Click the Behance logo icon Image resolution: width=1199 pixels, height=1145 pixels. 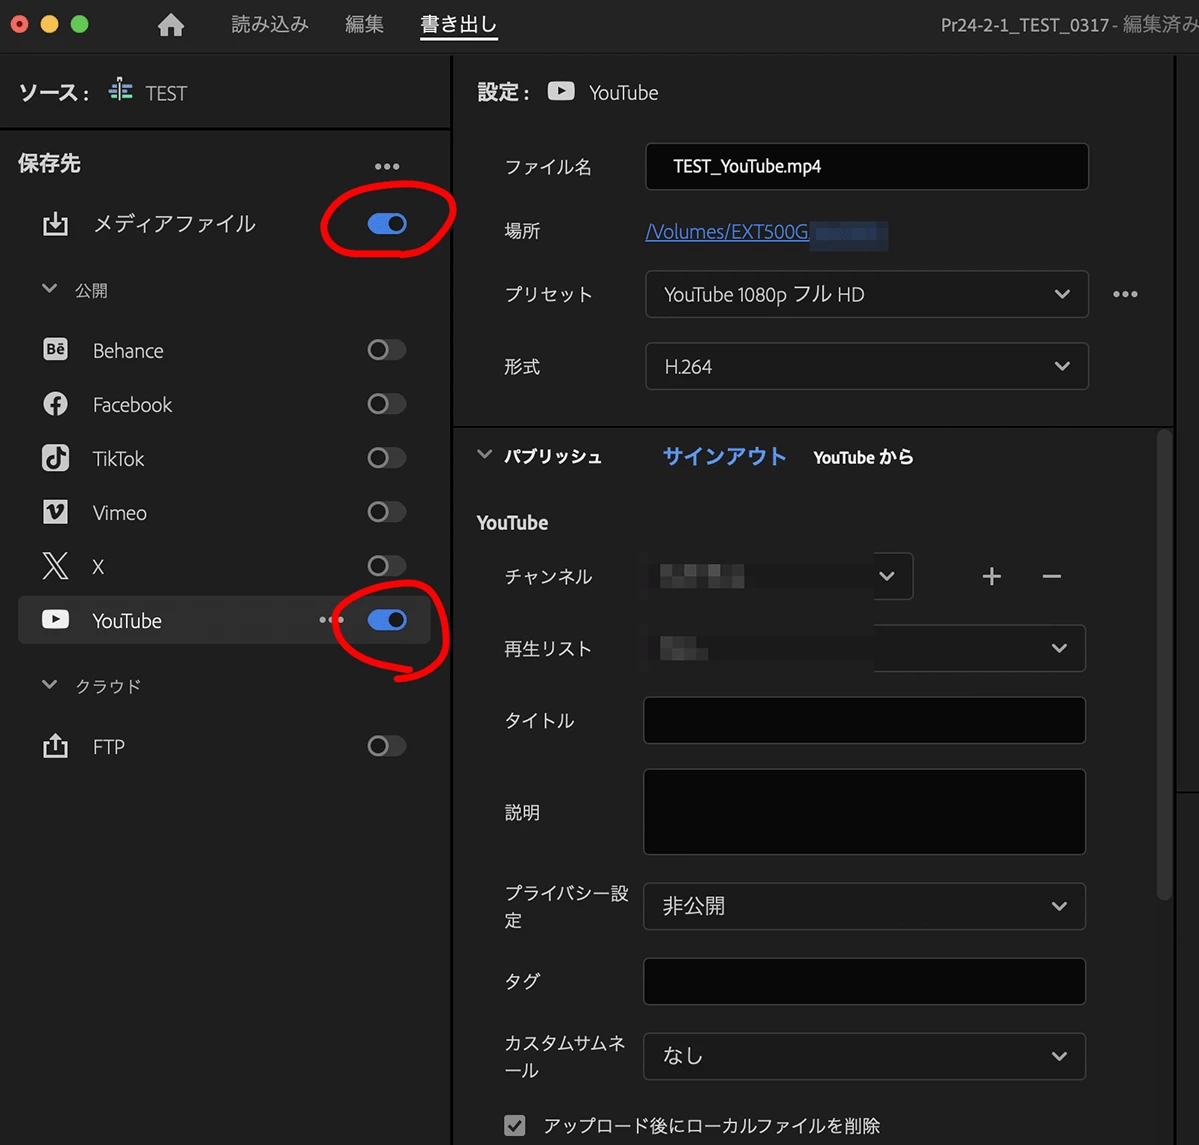pos(55,350)
